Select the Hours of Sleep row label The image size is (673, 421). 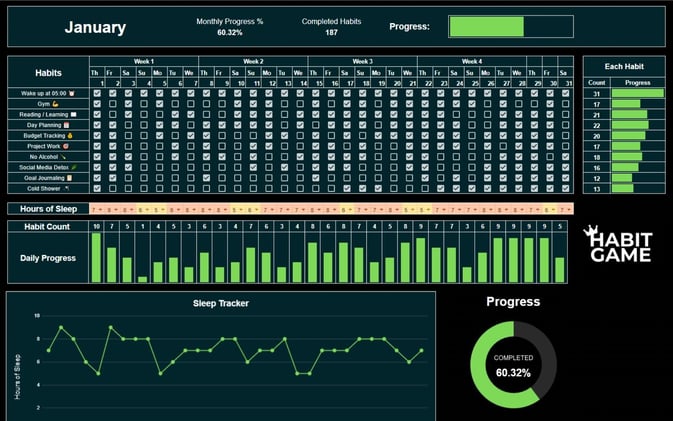pyautogui.click(x=49, y=209)
